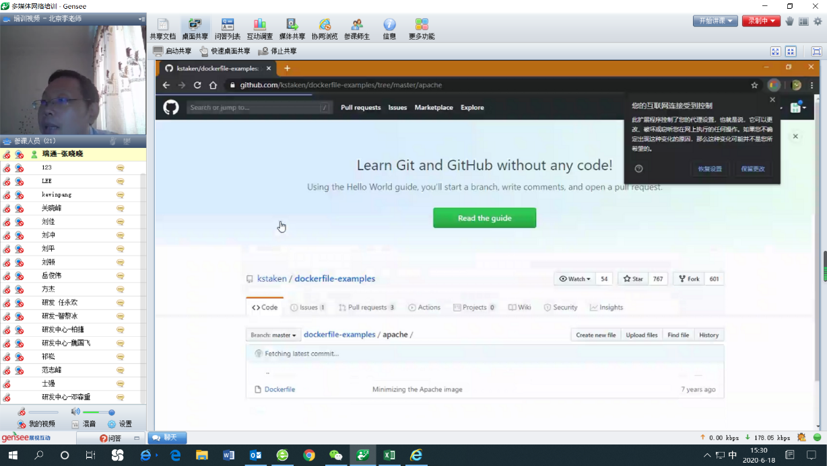Click 保留更改 in the proxy popup
Viewport: 827px width, 466px height.
[x=753, y=169]
